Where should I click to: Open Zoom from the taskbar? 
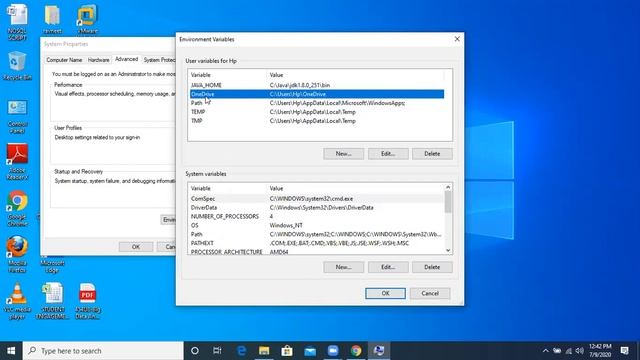click(x=333, y=351)
